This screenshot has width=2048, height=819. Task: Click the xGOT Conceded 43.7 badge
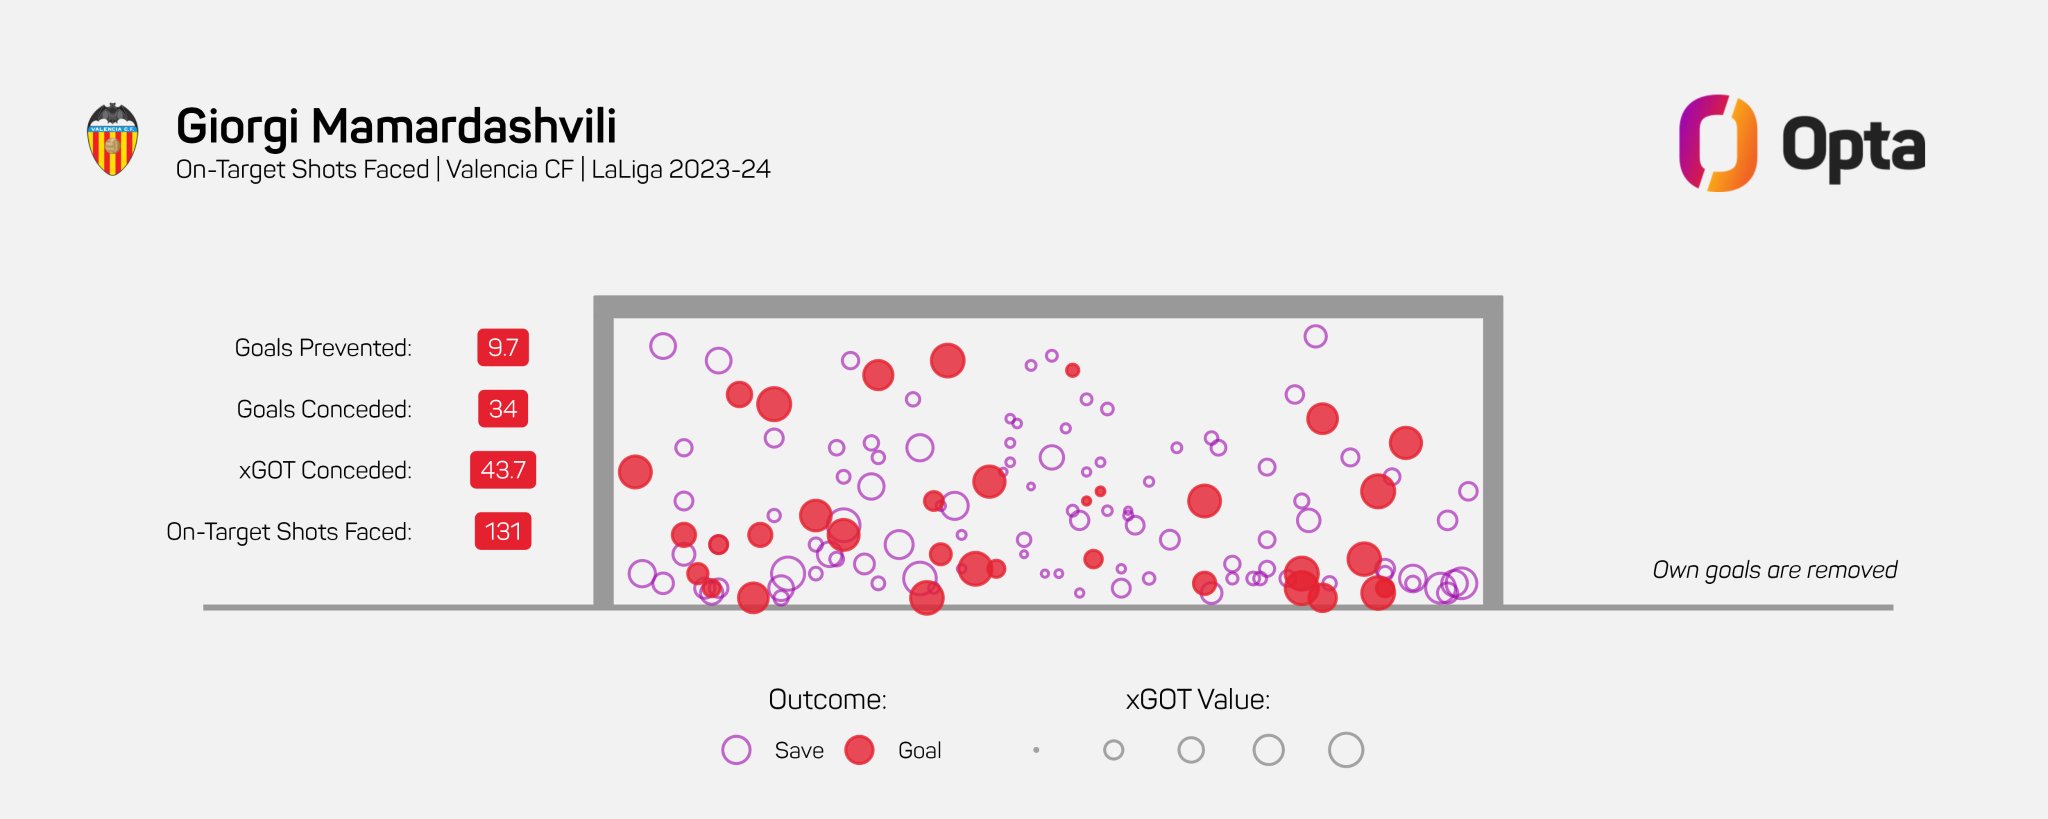[x=503, y=470]
